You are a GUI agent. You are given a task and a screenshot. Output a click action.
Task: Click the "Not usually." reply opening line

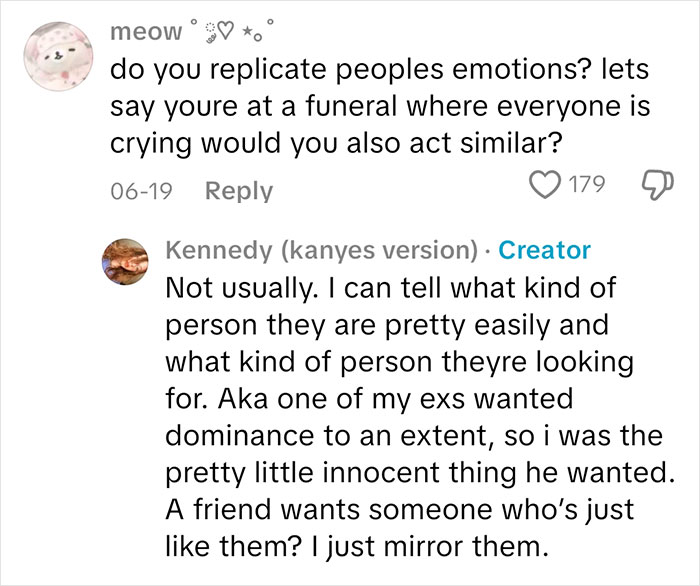[388, 291]
